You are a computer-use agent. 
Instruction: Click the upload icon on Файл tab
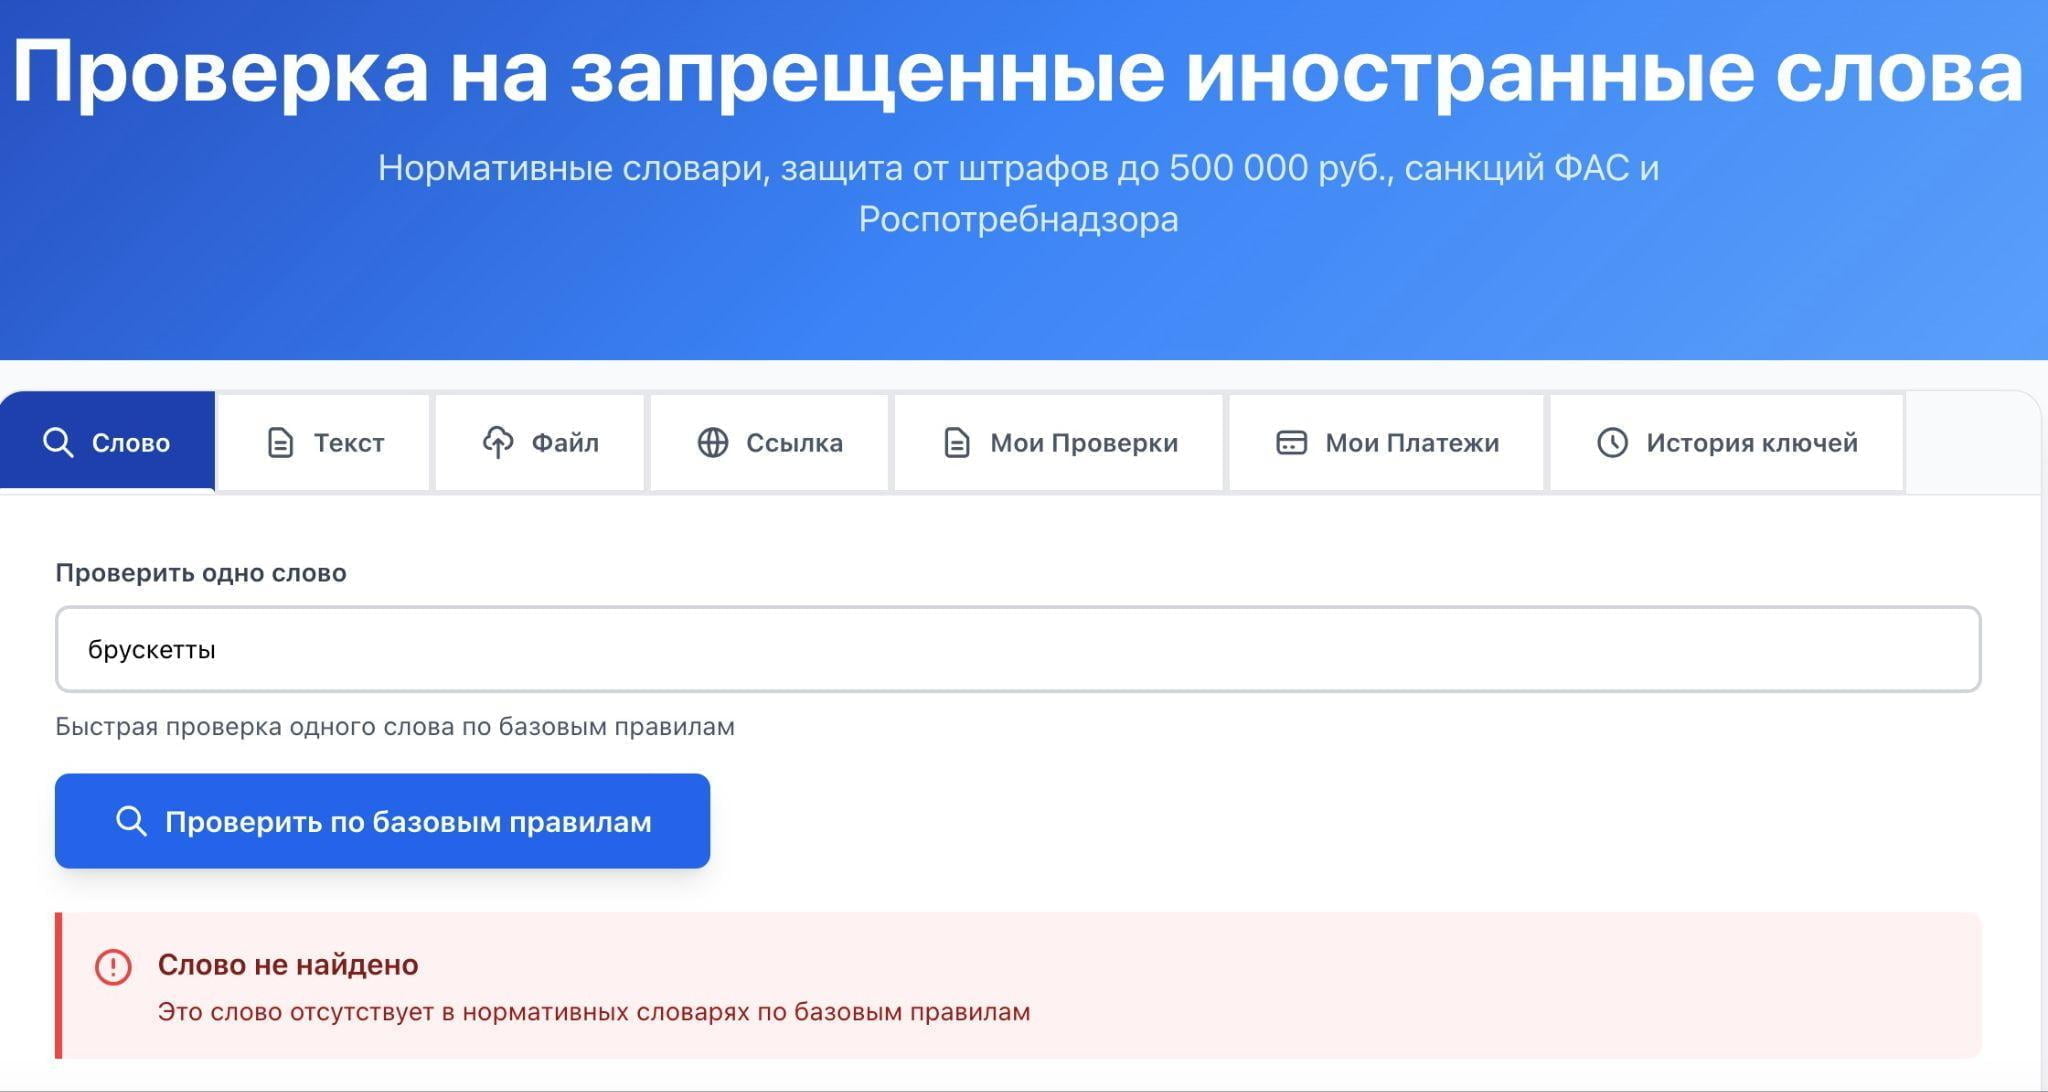[x=497, y=441]
